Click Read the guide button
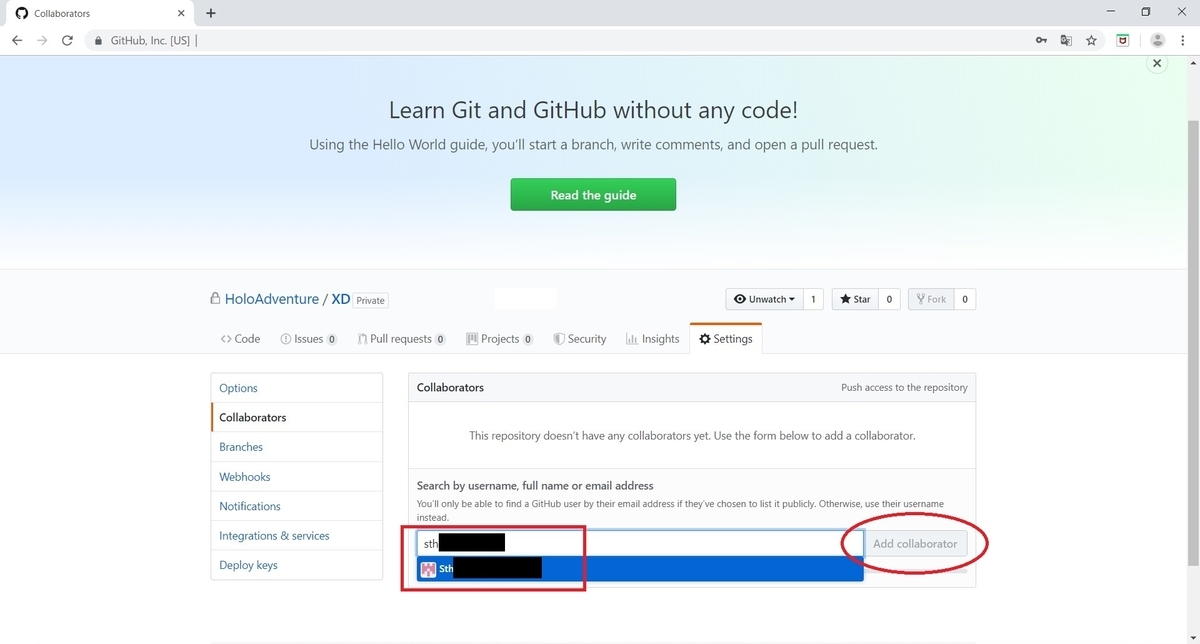The height and width of the screenshot is (644, 1200). tap(593, 195)
